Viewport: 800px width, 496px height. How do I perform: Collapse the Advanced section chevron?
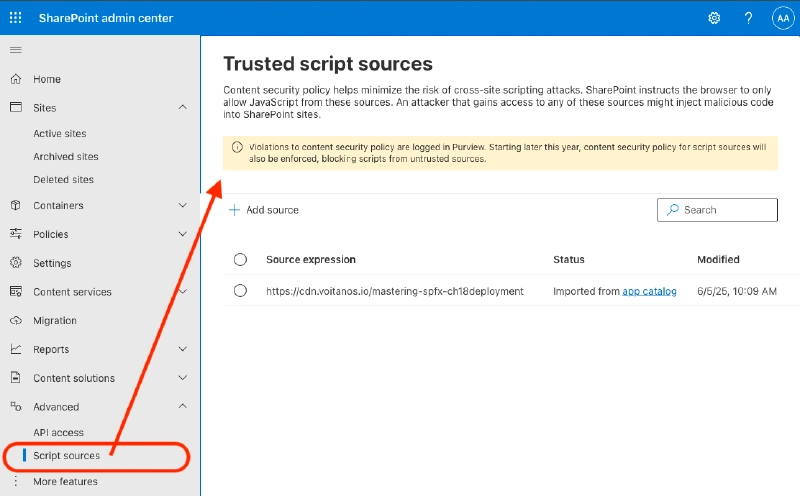coord(183,406)
